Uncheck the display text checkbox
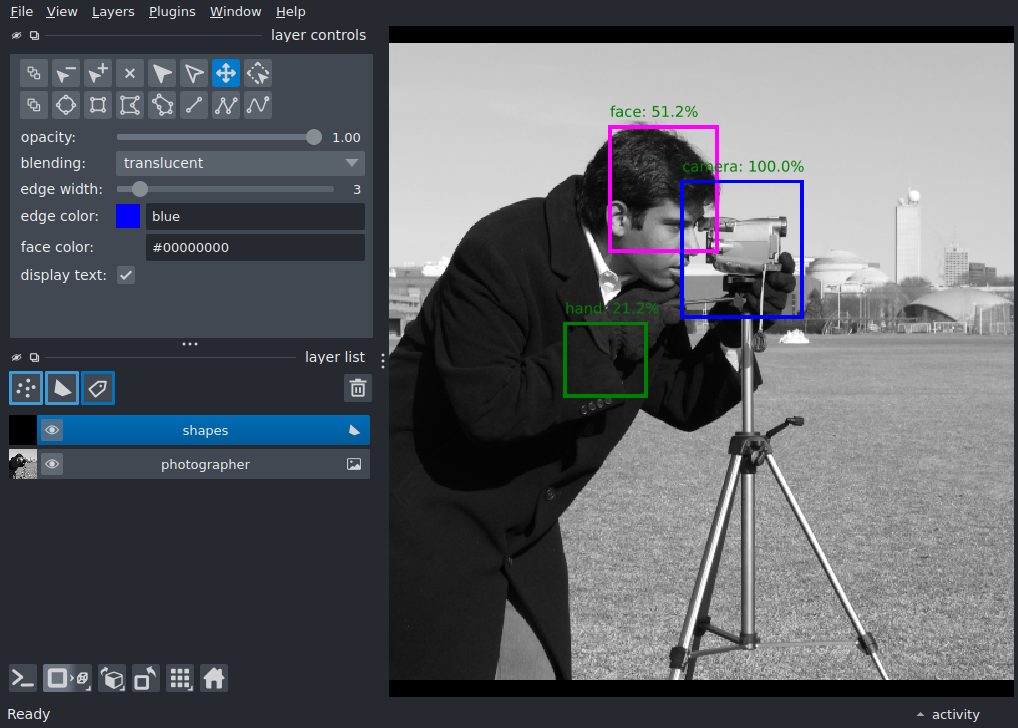 point(126,275)
